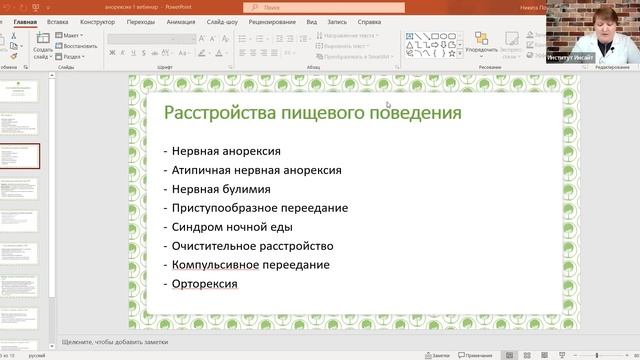Toggle bold Ж formatting
Image resolution: width=640 pixels, height=360 pixels.
(x=112, y=53)
